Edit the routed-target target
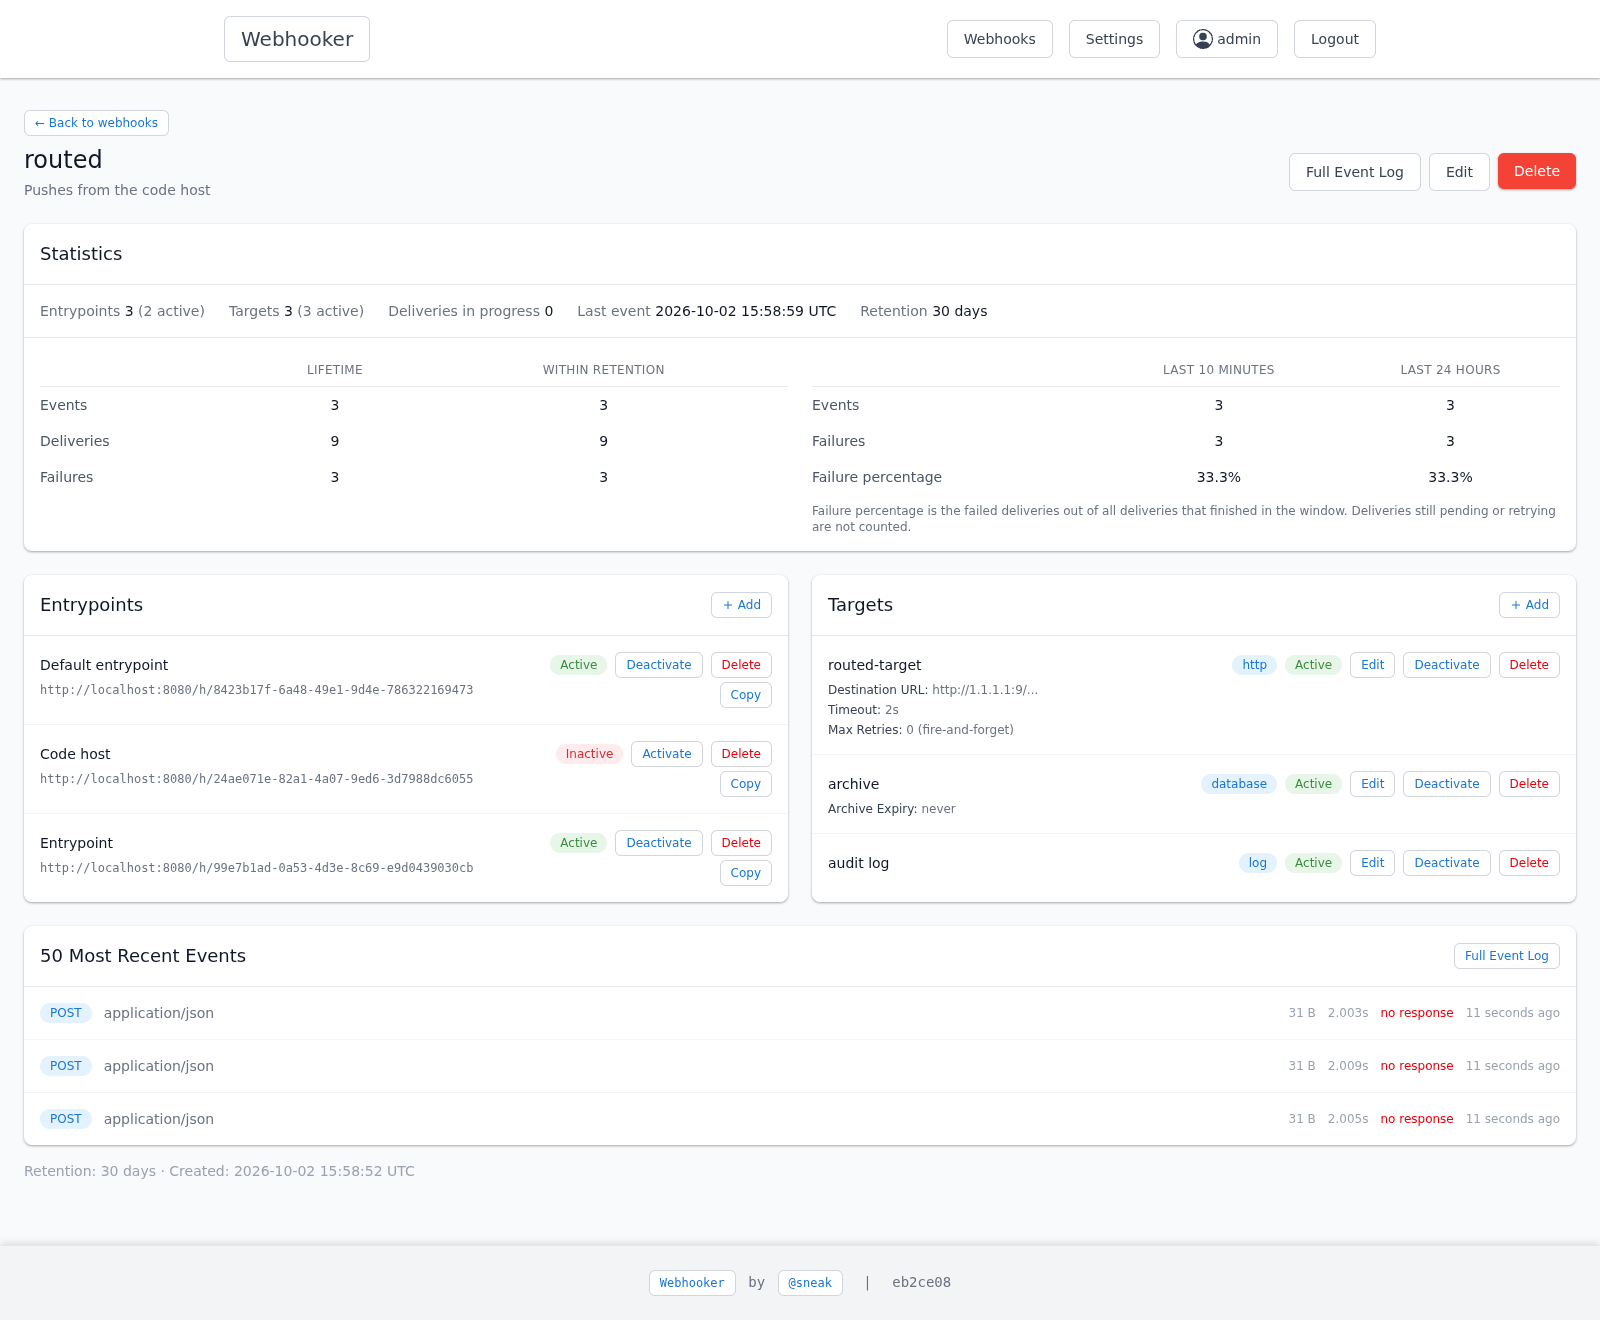This screenshot has height=1320, width=1600. tap(1372, 665)
